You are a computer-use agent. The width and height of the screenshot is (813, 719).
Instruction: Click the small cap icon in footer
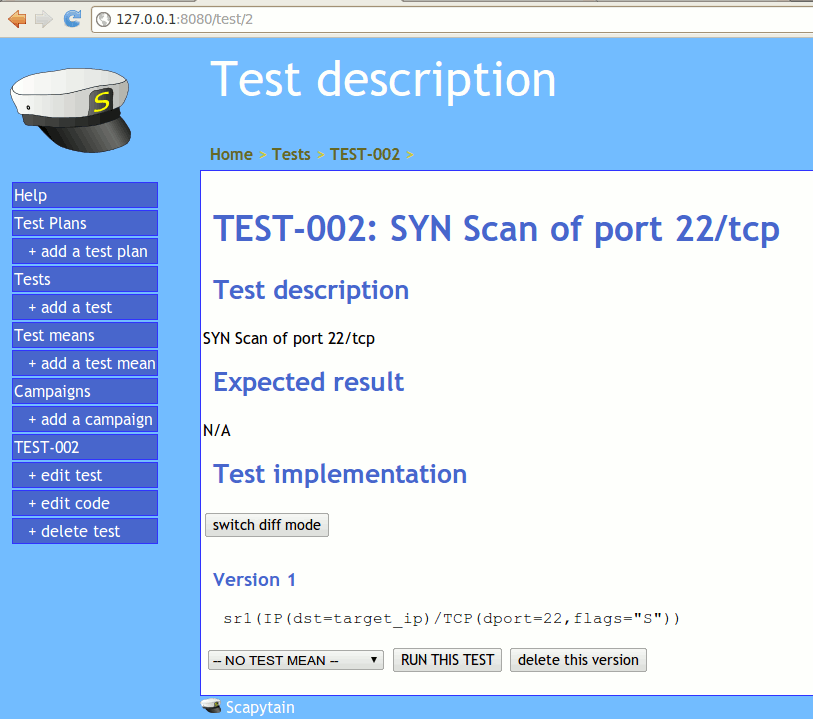(x=210, y=706)
